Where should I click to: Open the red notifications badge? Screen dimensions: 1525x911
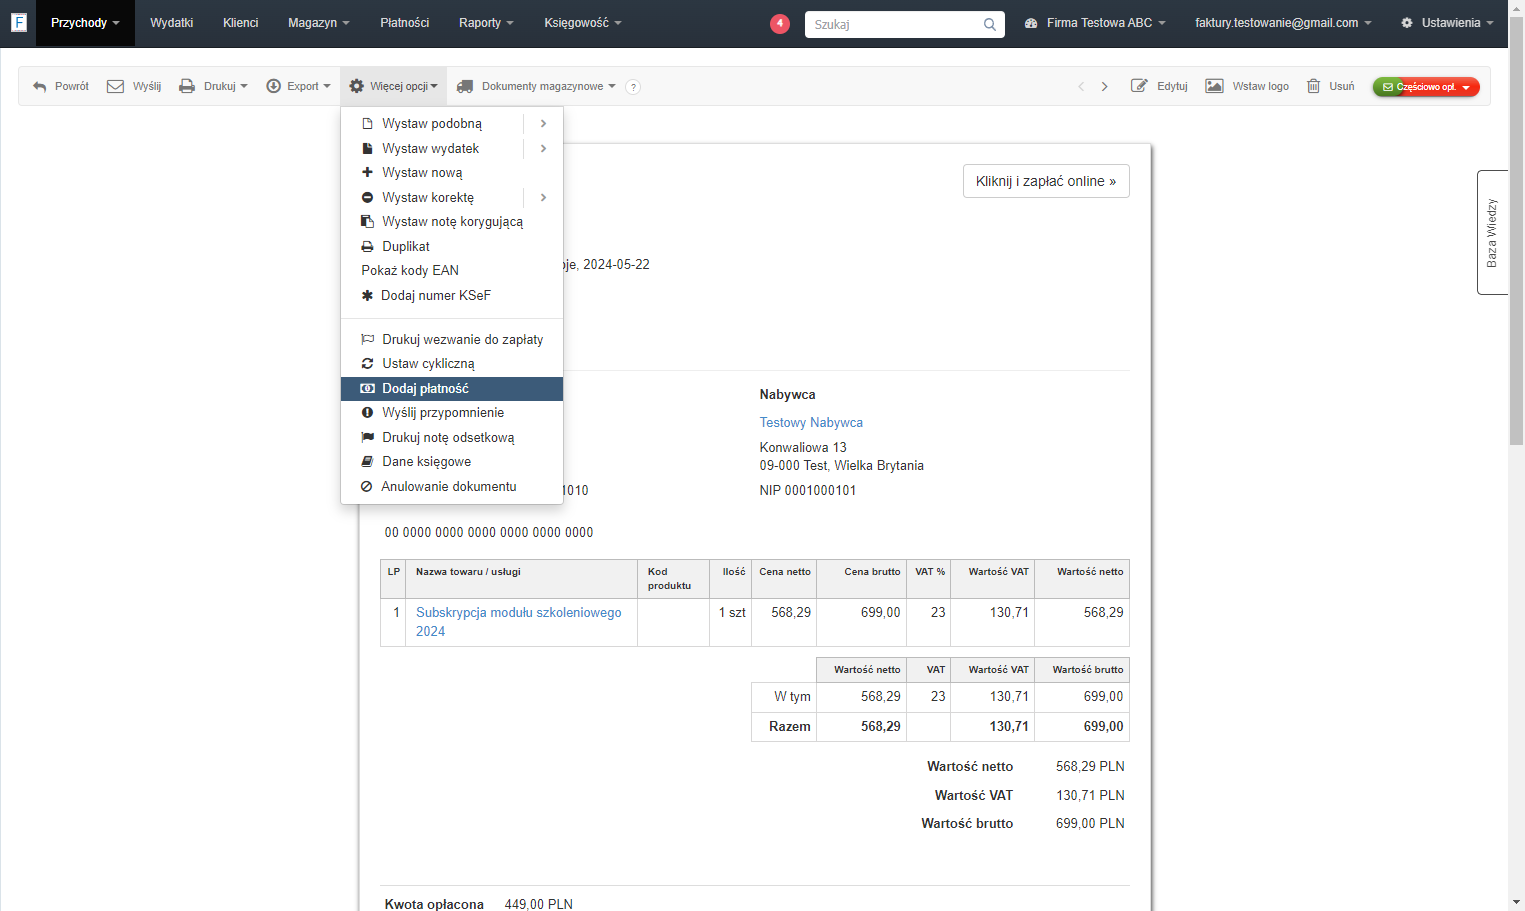(780, 23)
